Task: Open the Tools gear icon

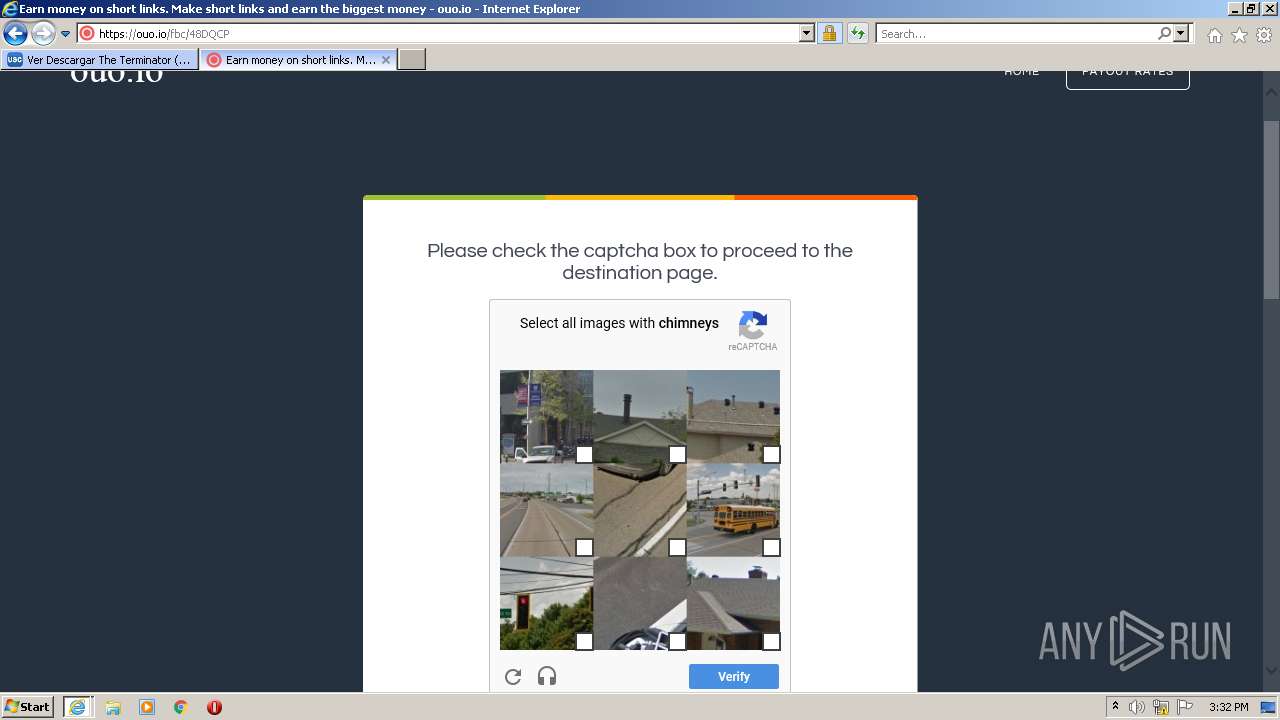Action: point(1264,35)
